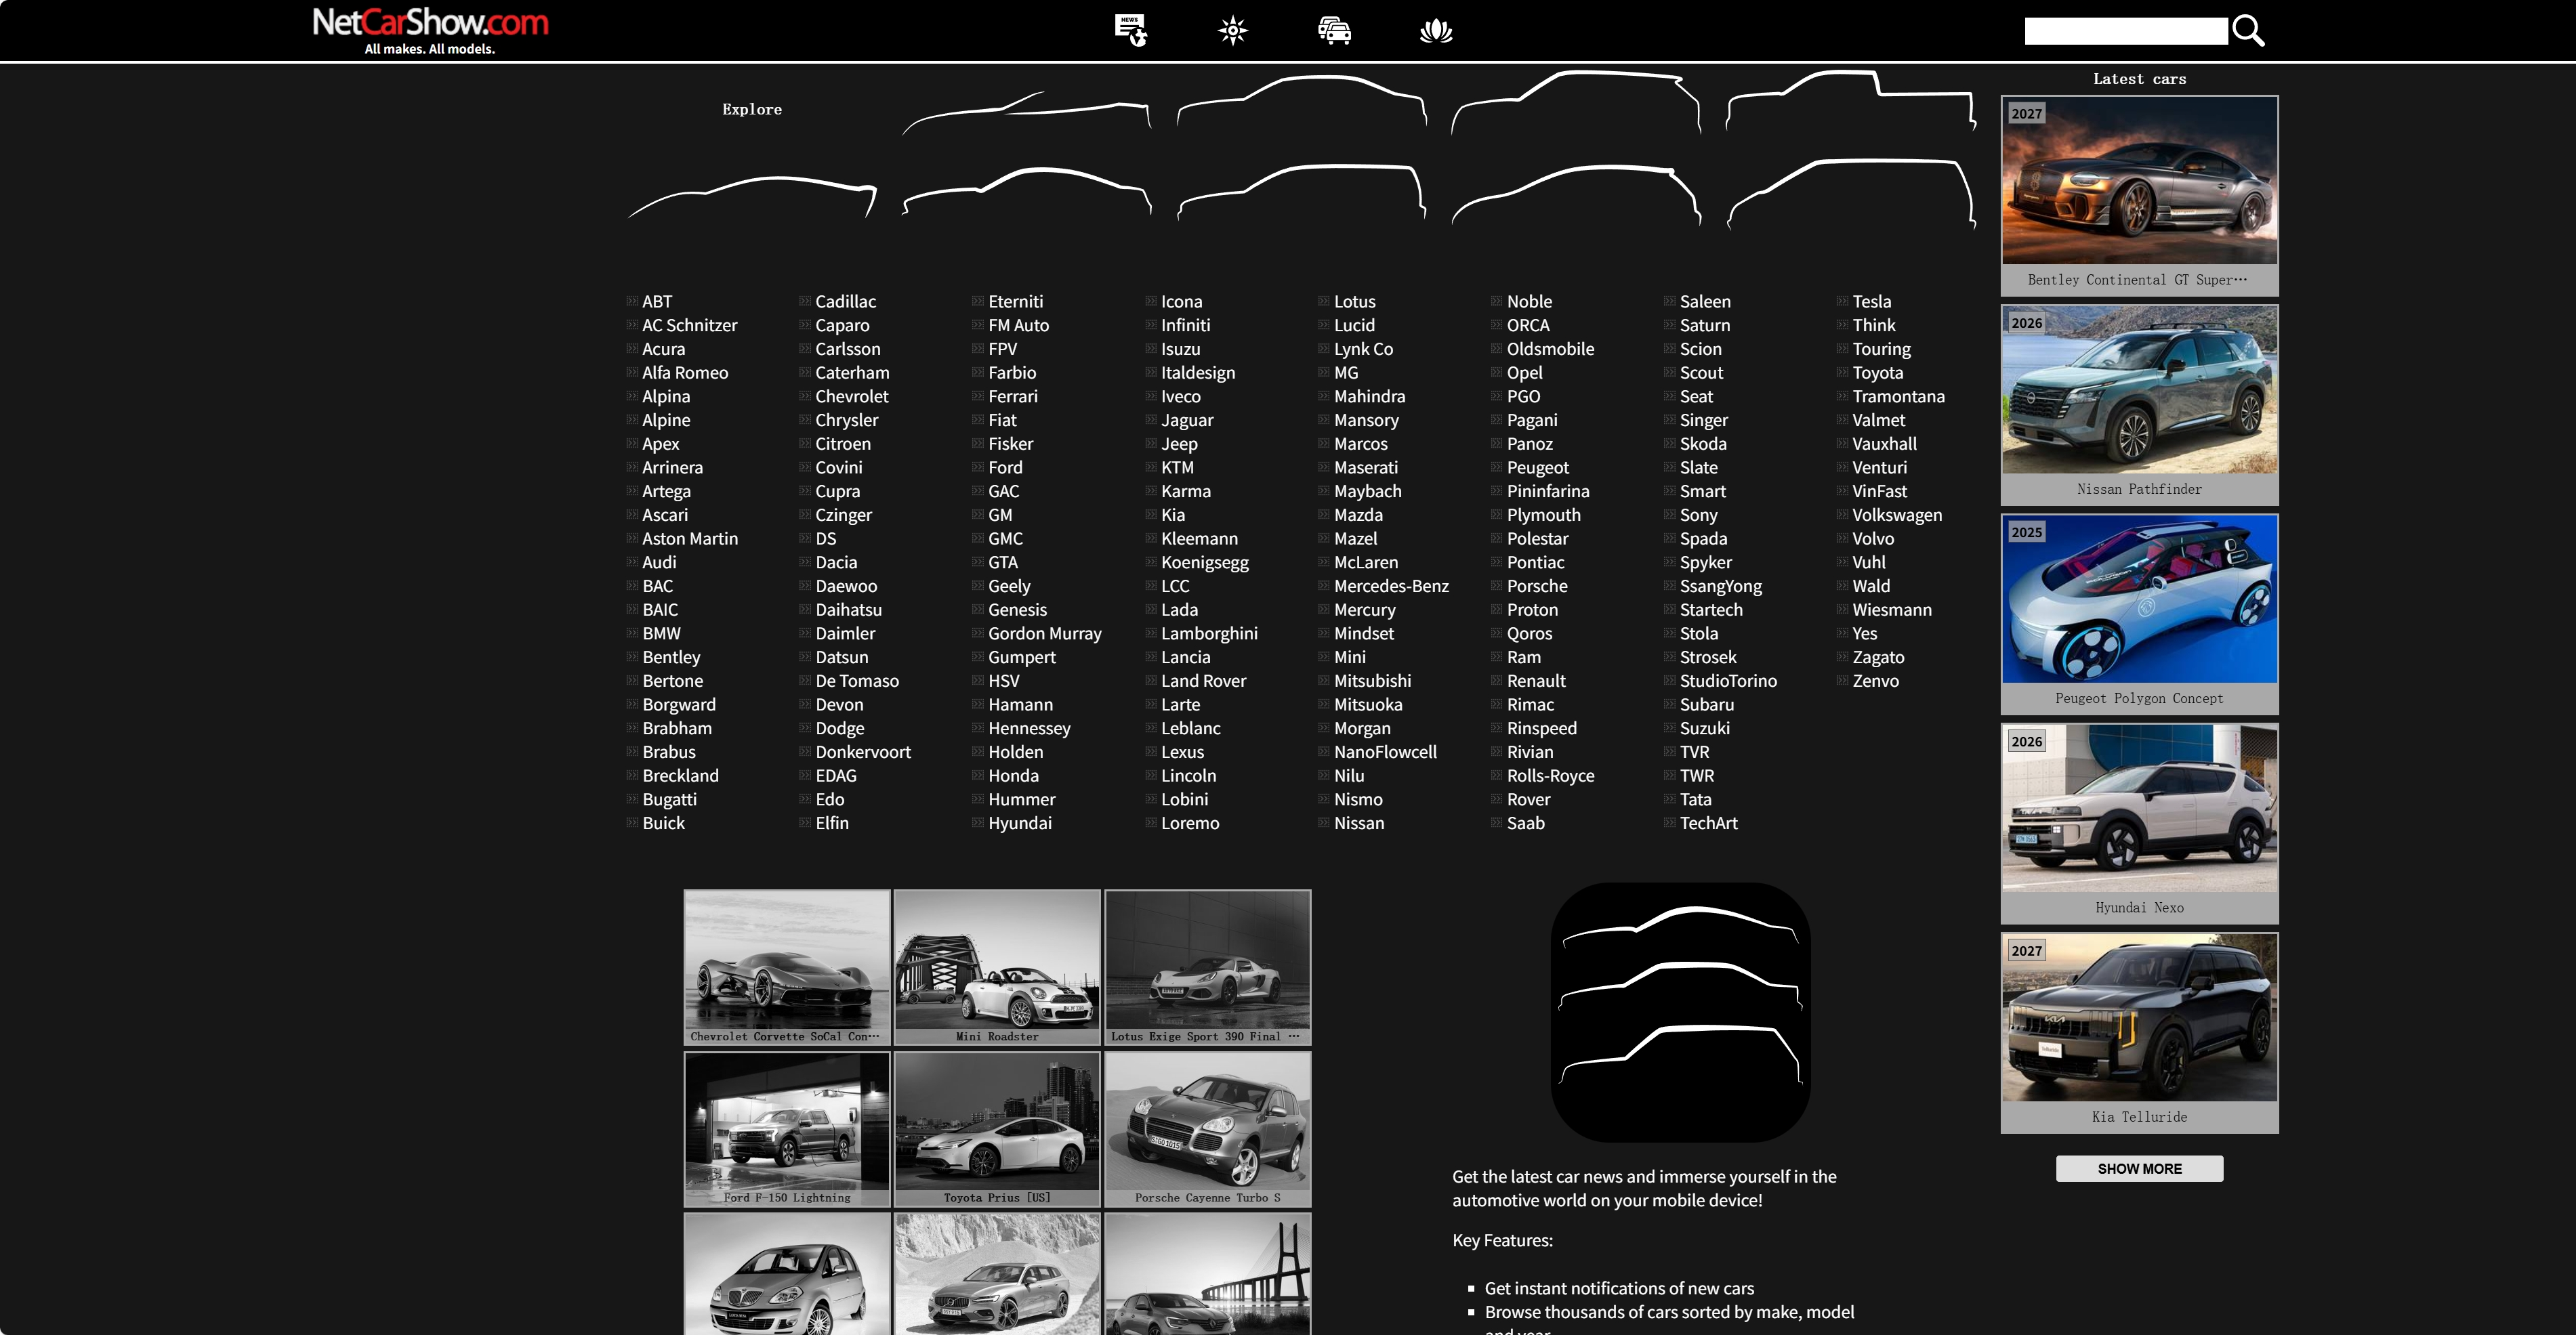The image size is (2576, 1335).
Task: Open the Rimac make link
Action: (1530, 705)
